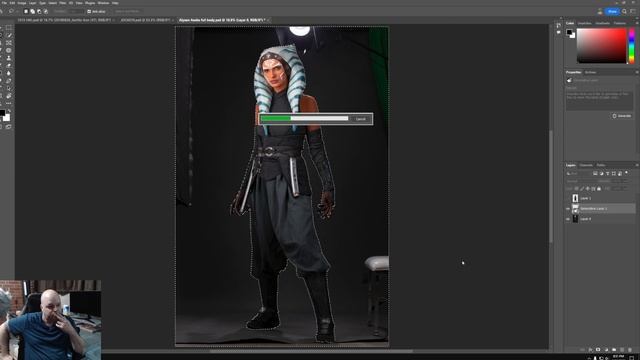
Task: Select the Spot Healing Brush tool
Action: coord(9,51)
